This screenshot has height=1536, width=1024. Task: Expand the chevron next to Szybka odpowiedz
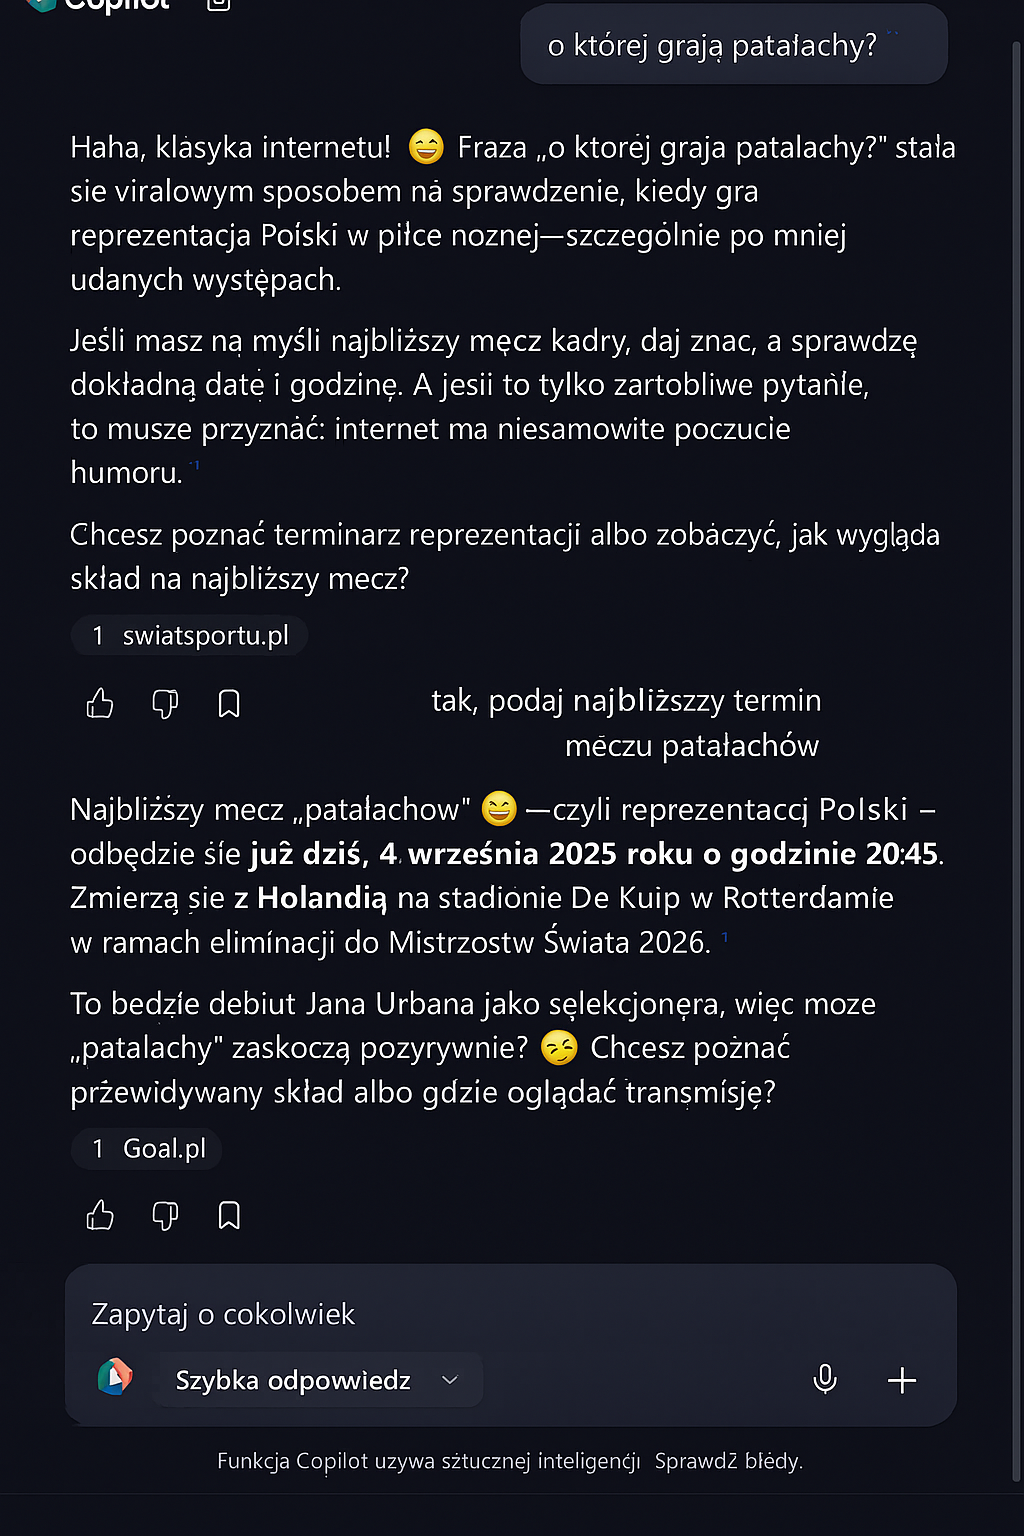pos(450,1380)
